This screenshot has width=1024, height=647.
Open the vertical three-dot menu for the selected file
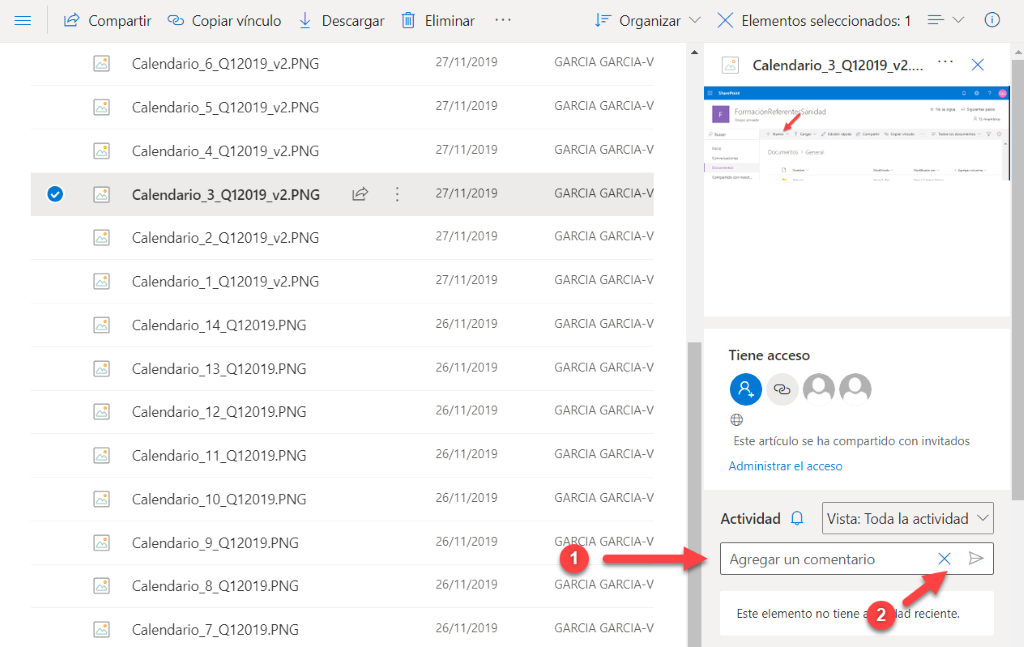click(x=397, y=194)
